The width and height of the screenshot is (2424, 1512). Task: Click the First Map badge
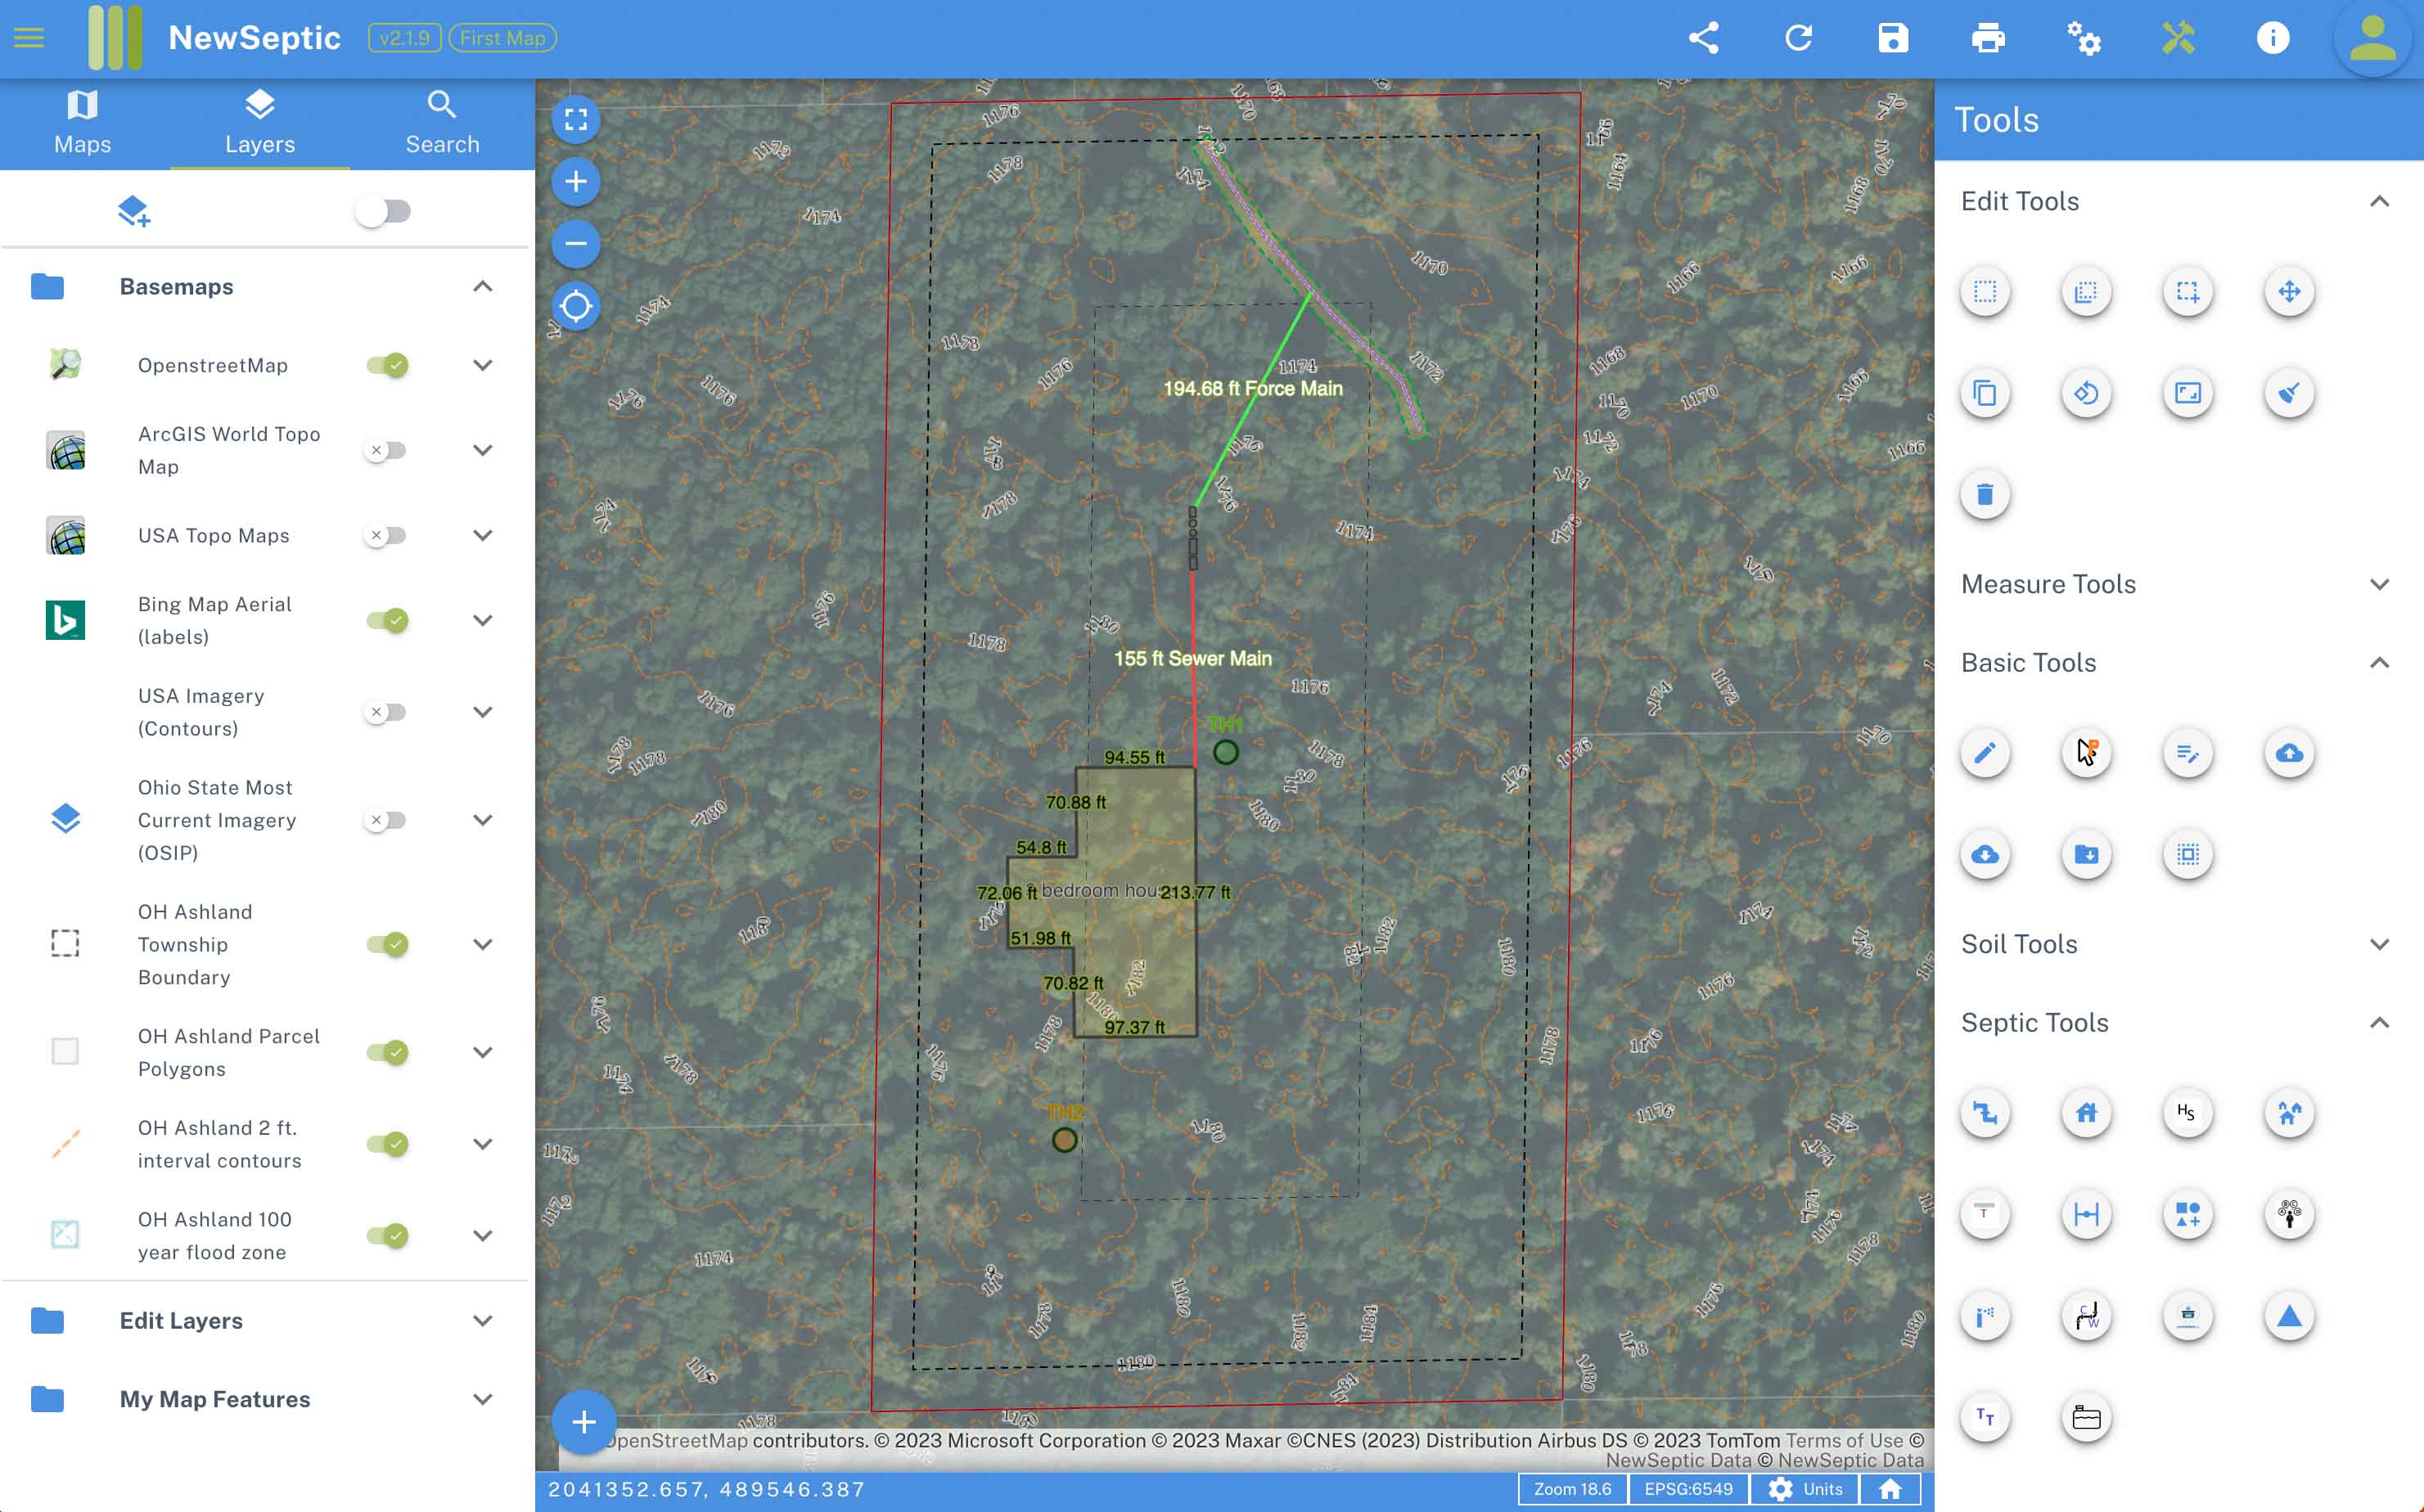(502, 38)
